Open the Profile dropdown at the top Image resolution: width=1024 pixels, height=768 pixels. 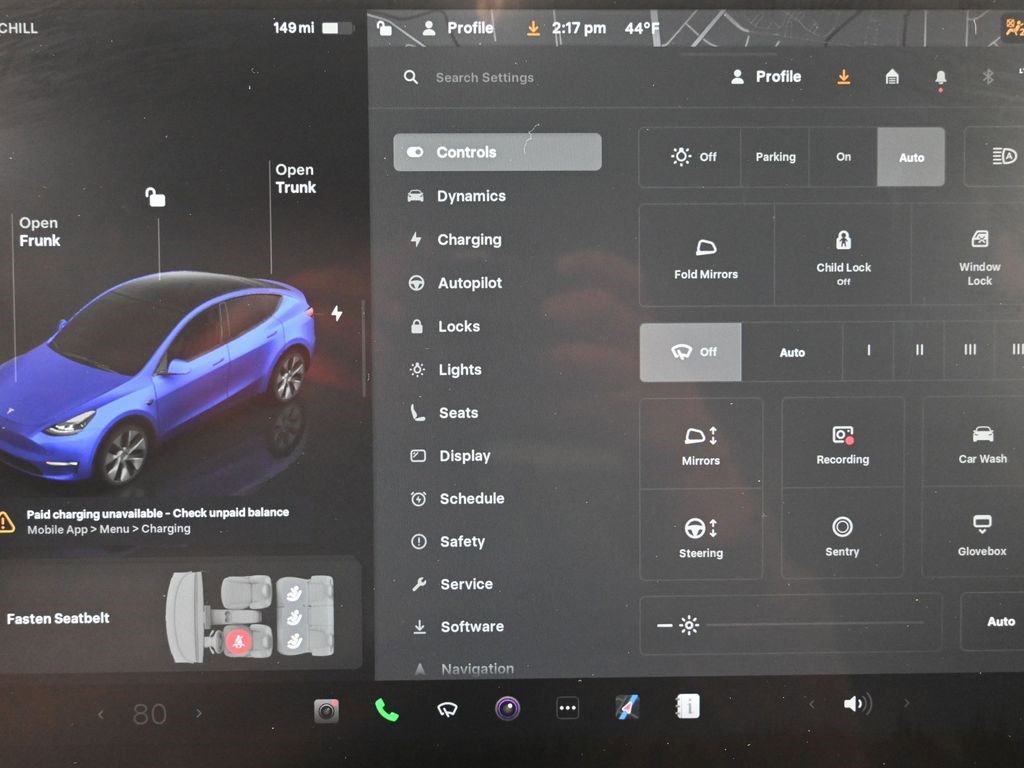pos(765,76)
